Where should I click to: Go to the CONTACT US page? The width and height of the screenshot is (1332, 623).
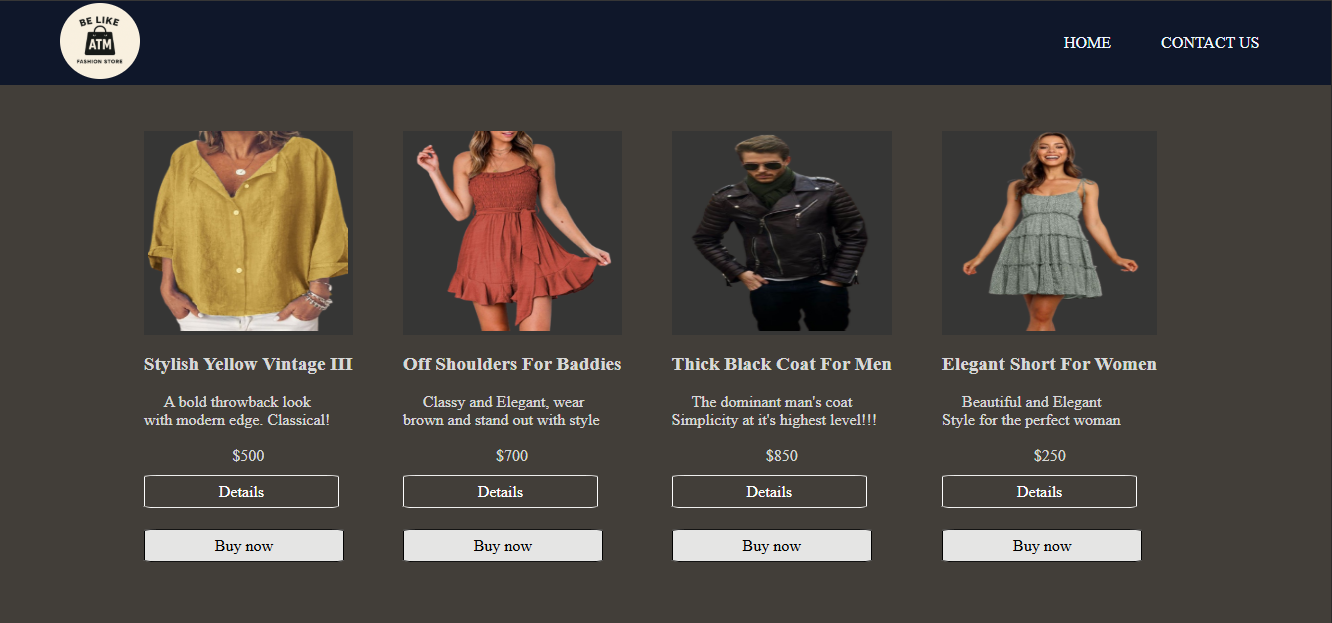point(1210,43)
